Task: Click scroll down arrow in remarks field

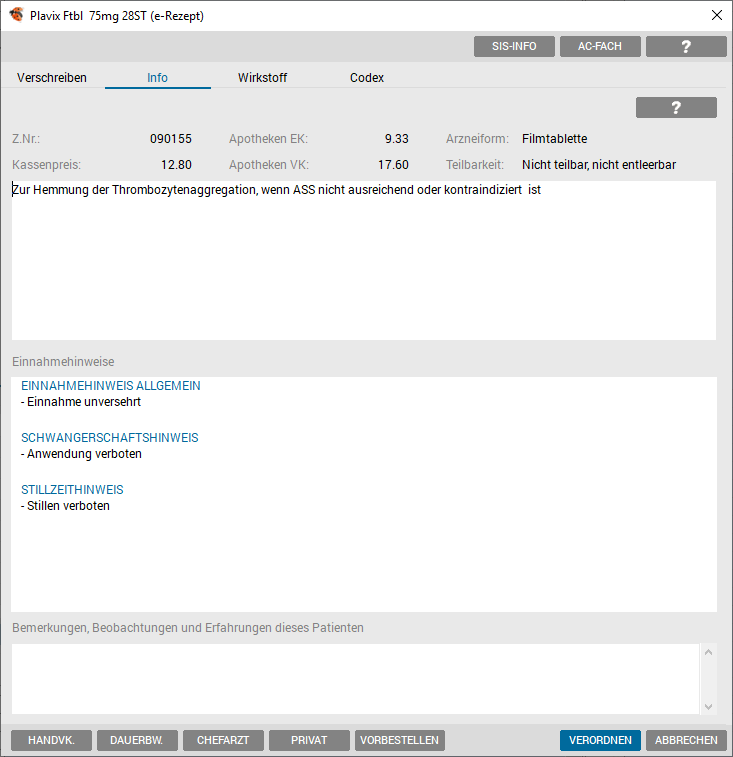Action: click(x=708, y=707)
